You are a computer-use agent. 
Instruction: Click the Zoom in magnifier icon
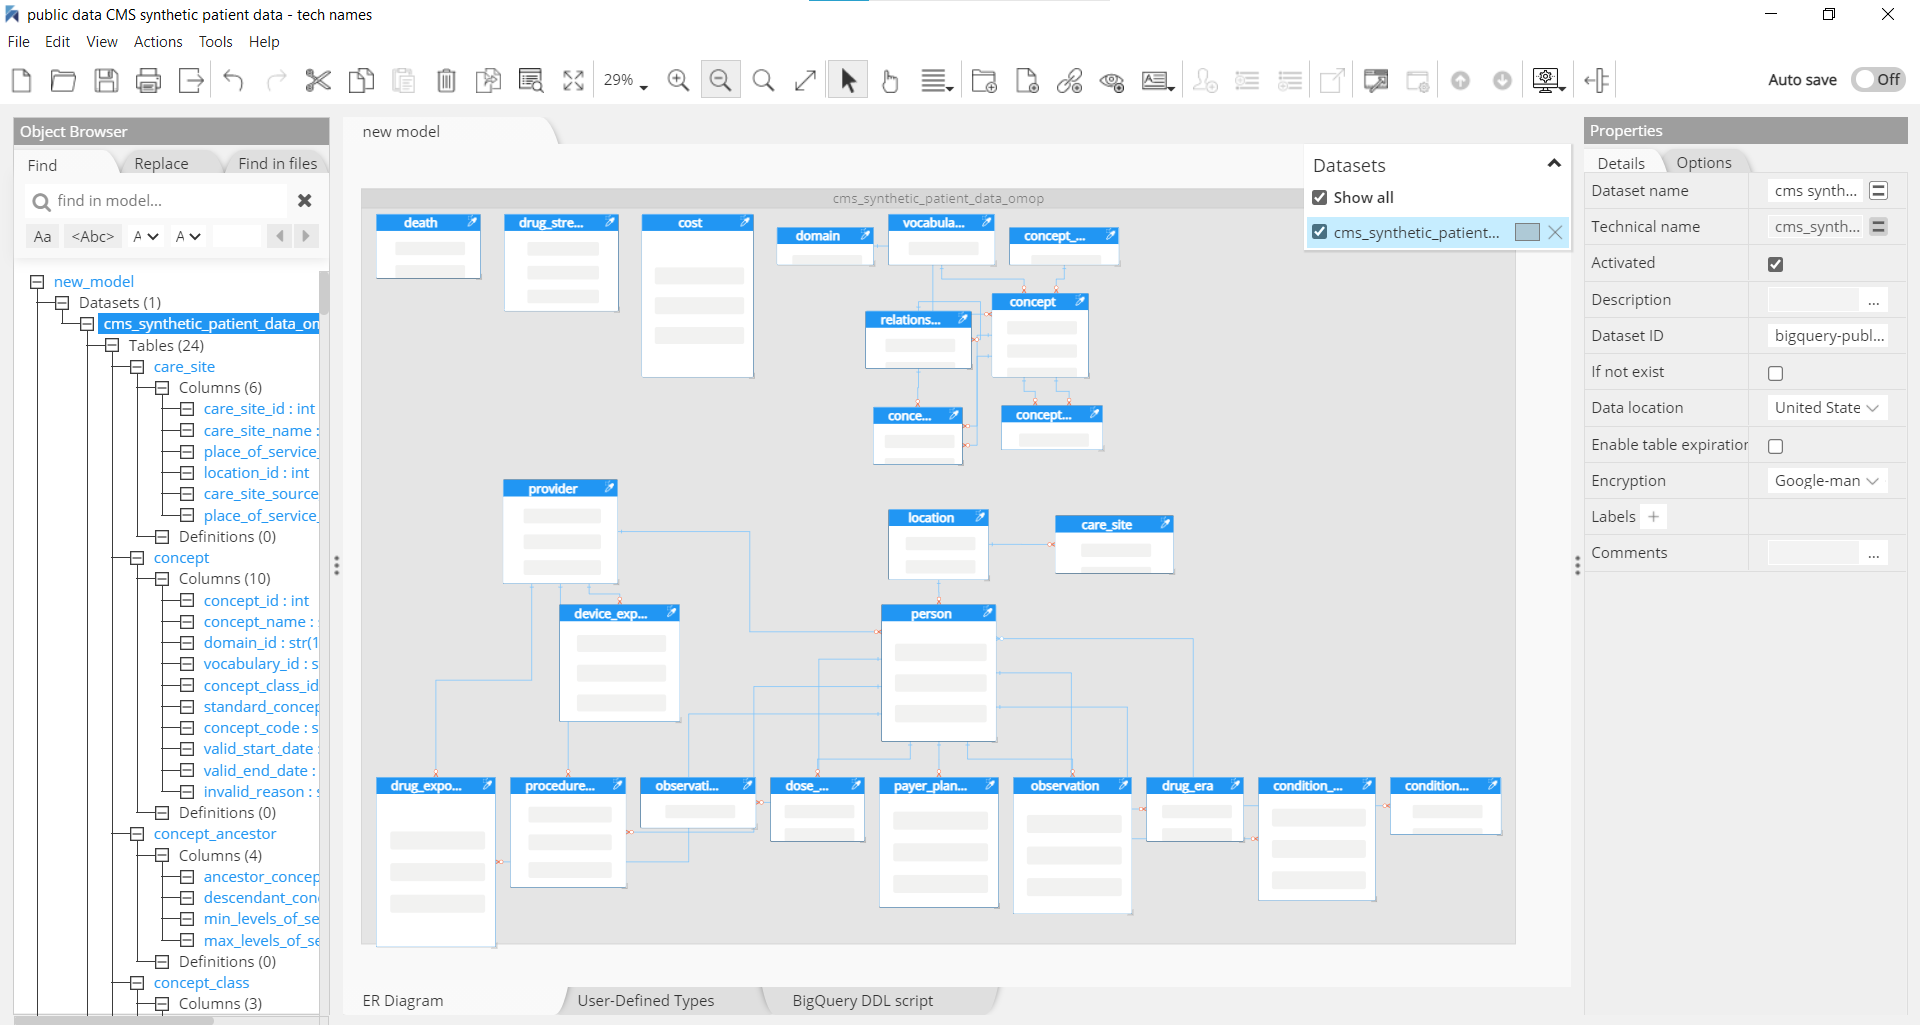678,80
